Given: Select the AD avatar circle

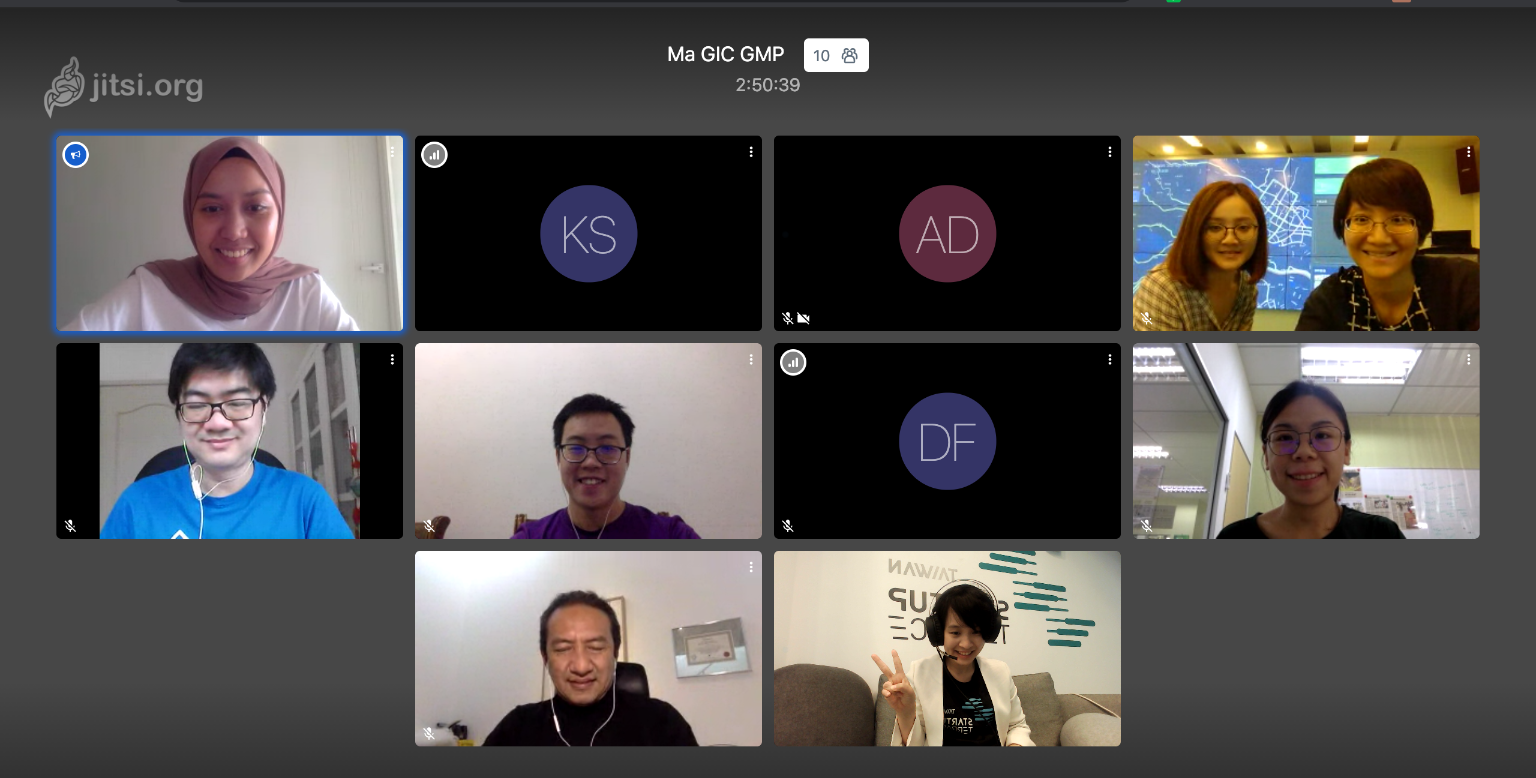Looking at the screenshot, I should [948, 234].
